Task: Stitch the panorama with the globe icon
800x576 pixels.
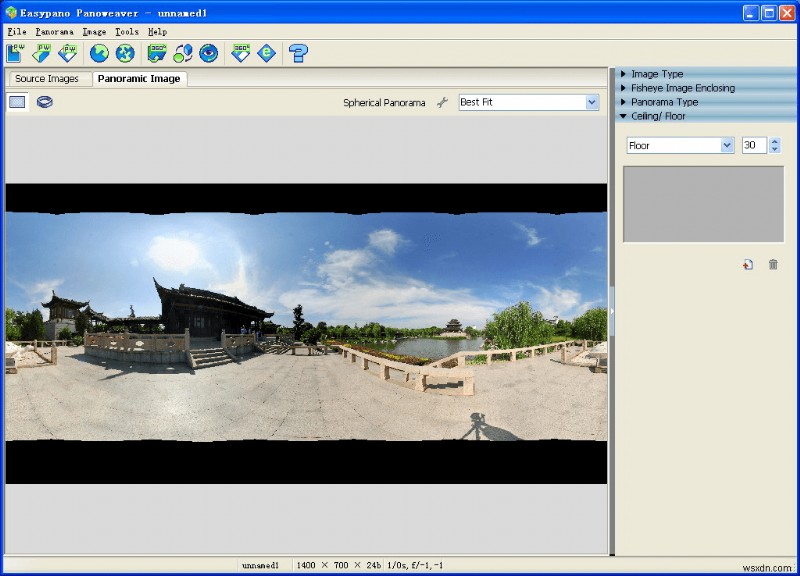Action: pyautogui.click(x=98, y=54)
